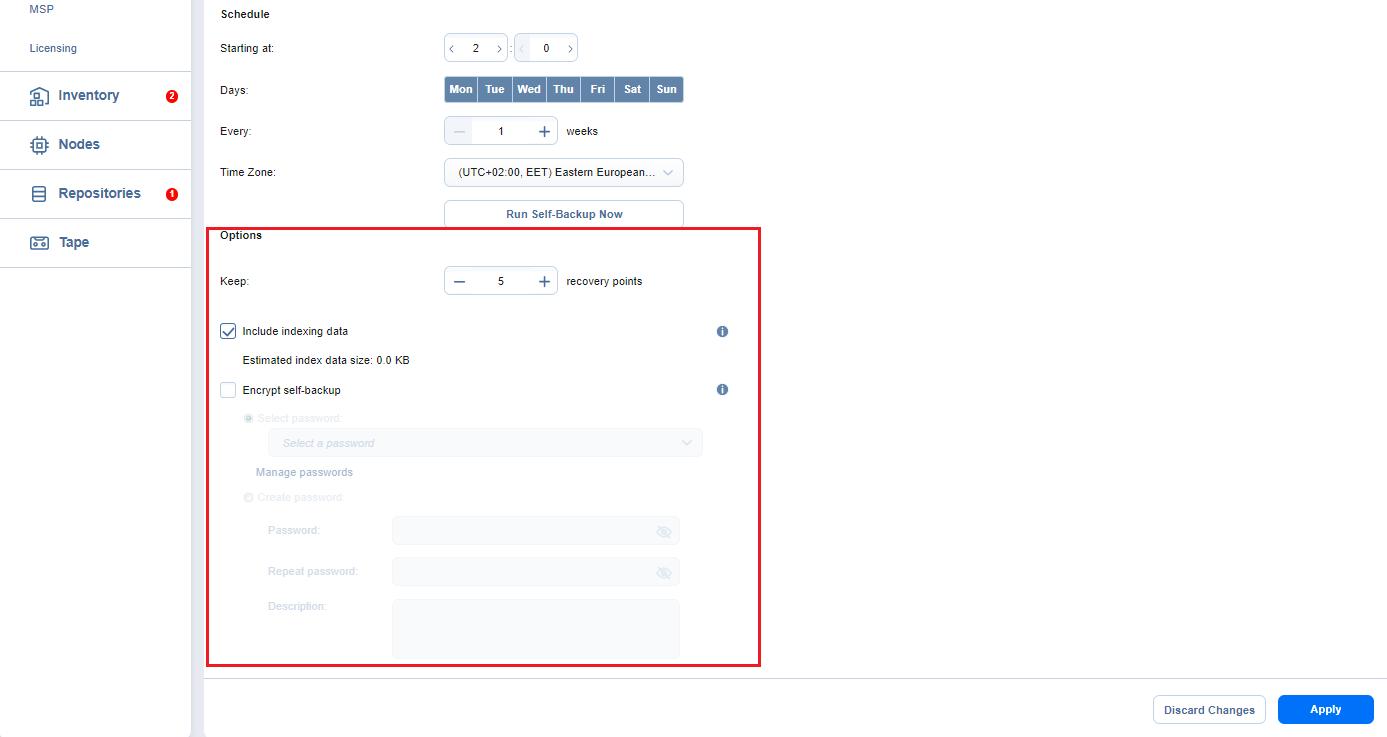This screenshot has height=737, width=1387.
Task: Click the Nodes chip icon
Action: 39,145
